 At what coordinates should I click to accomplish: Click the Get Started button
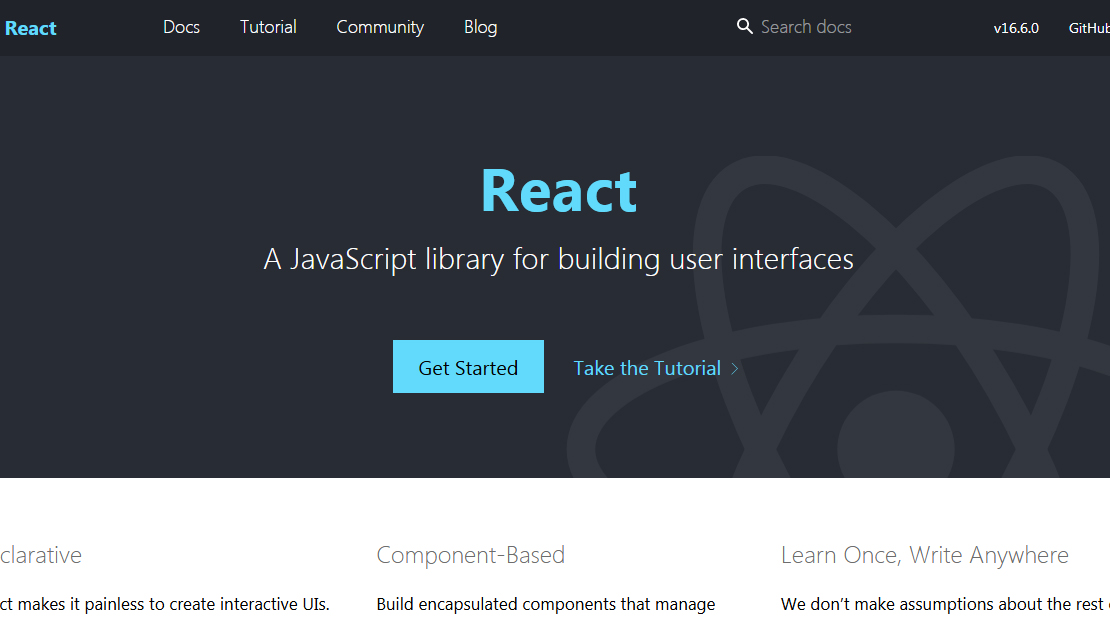(469, 367)
